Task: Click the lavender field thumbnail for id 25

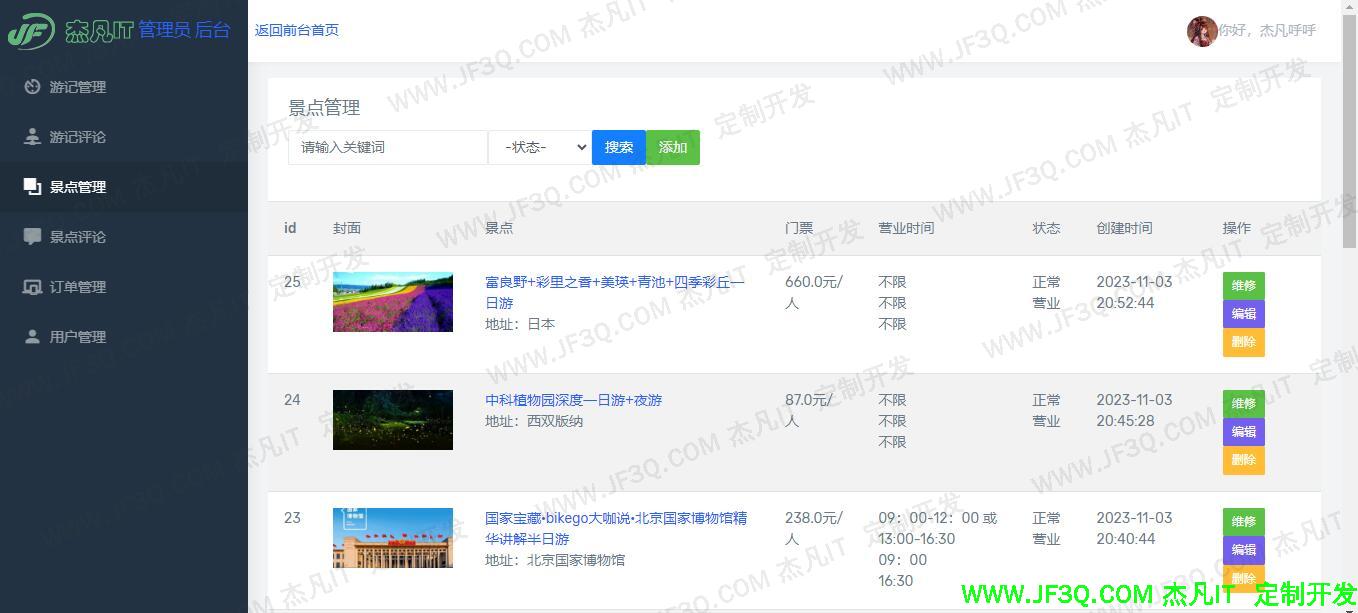Action: pyautogui.click(x=392, y=301)
